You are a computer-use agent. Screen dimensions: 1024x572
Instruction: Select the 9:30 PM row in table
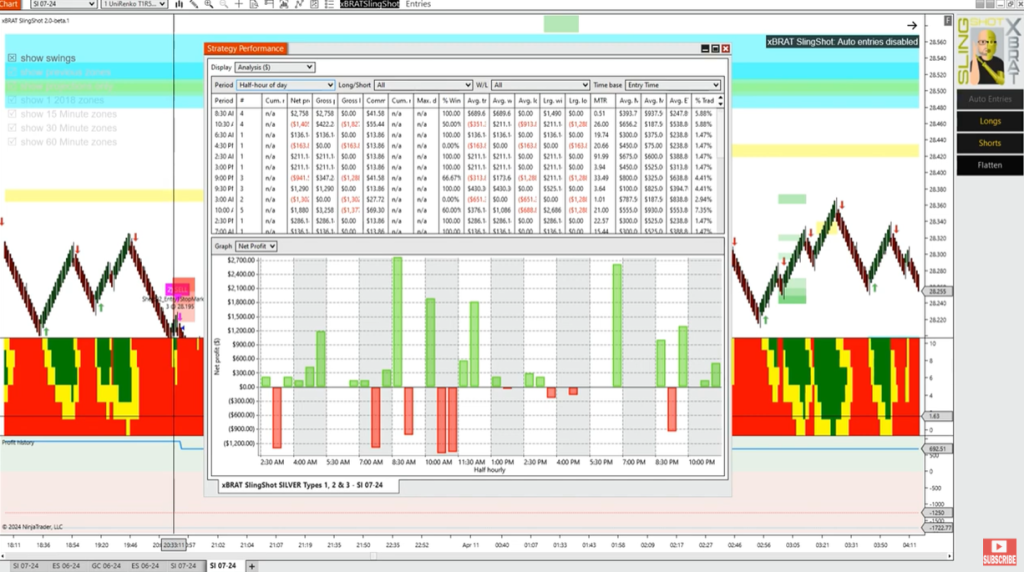465,189
